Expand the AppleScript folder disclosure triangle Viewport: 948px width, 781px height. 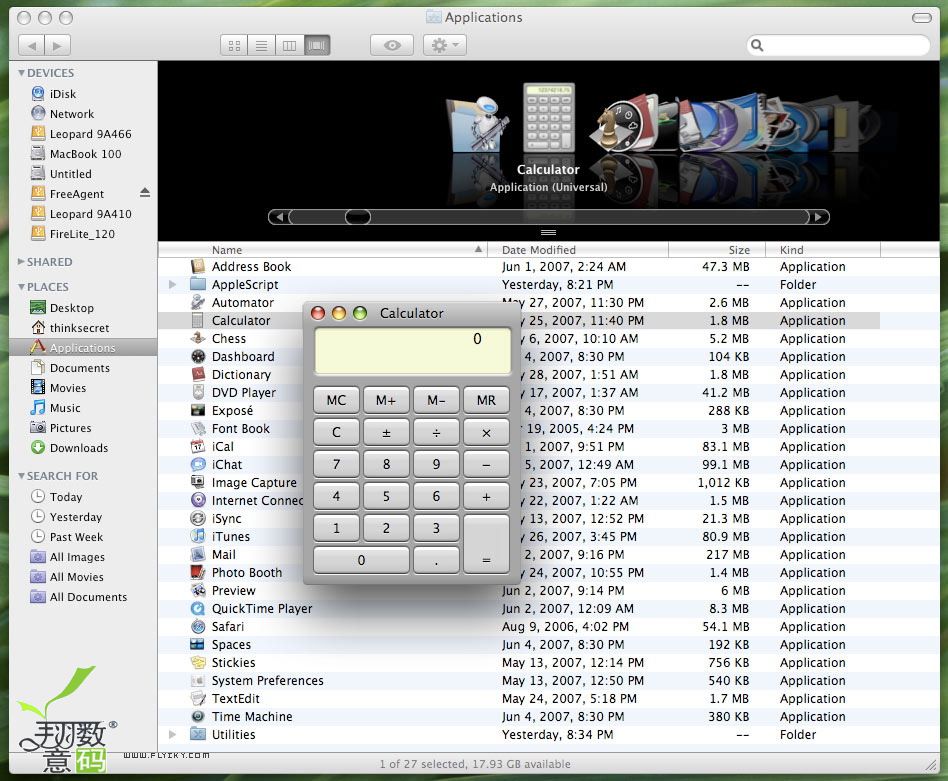click(172, 284)
